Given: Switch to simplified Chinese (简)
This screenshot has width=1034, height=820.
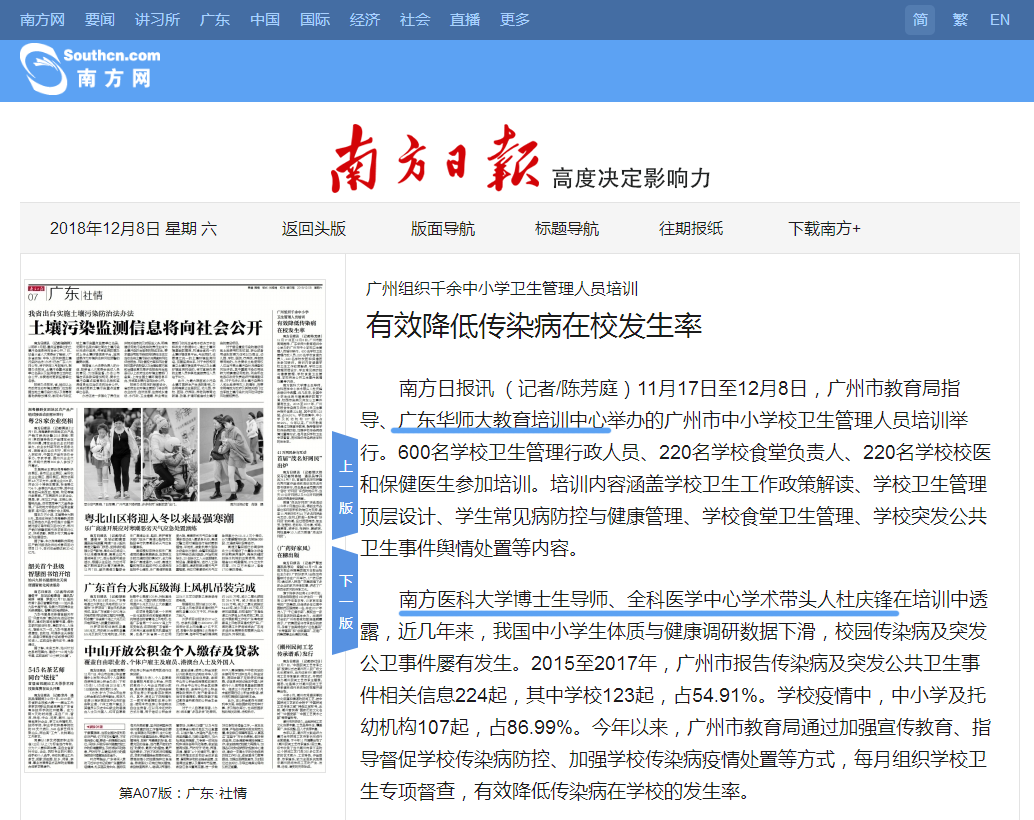Looking at the screenshot, I should [x=920, y=20].
